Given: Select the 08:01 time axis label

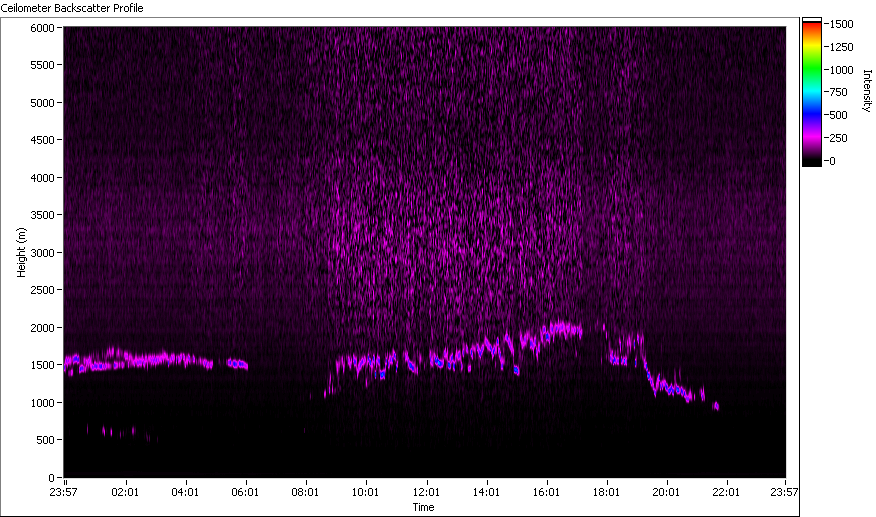Looking at the screenshot, I should coord(305,492).
